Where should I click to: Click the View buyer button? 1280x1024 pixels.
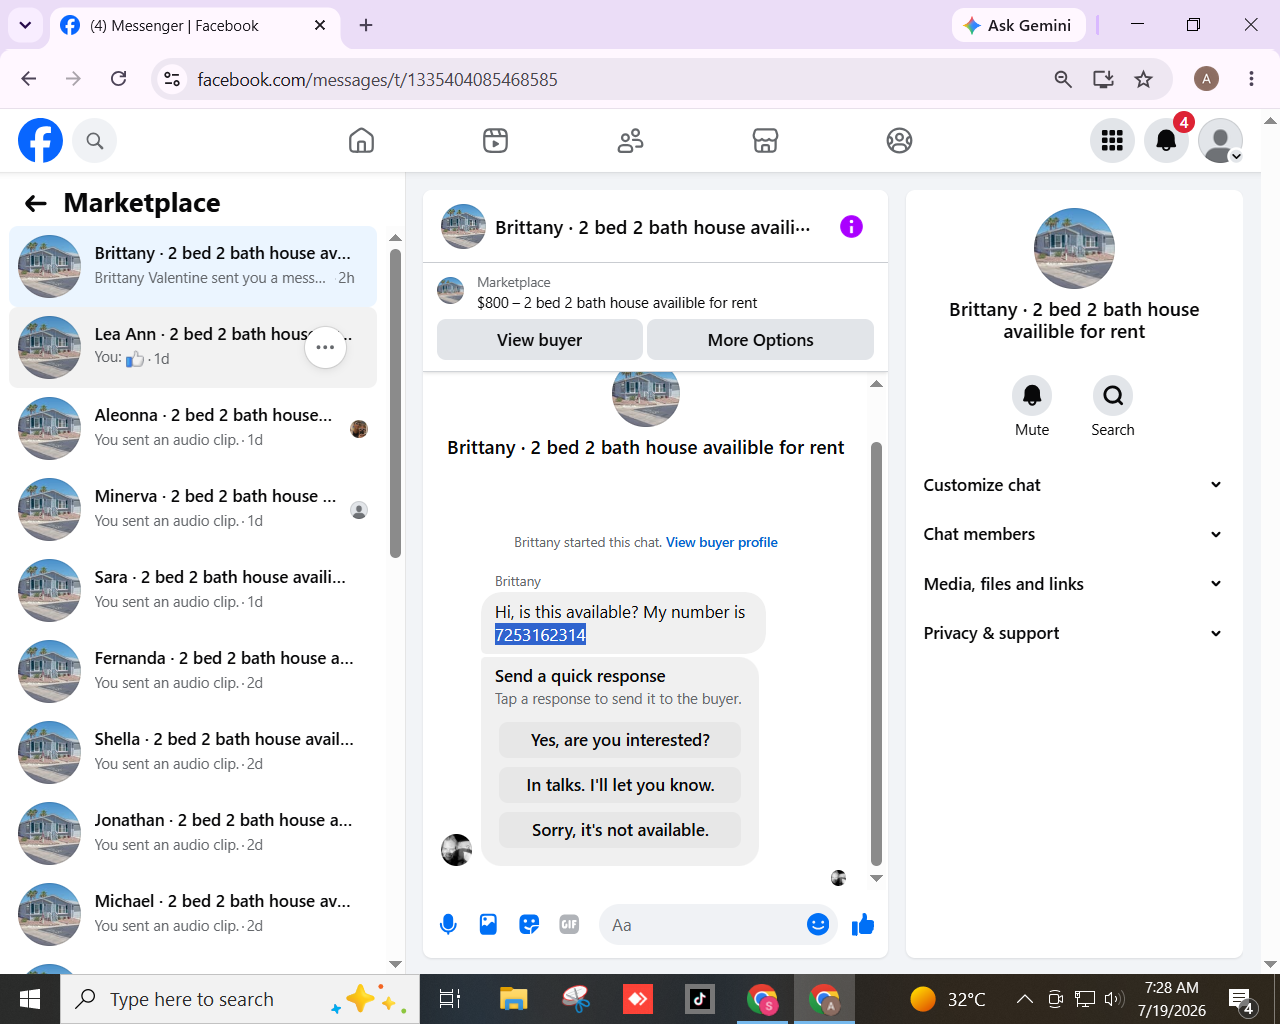click(x=540, y=340)
